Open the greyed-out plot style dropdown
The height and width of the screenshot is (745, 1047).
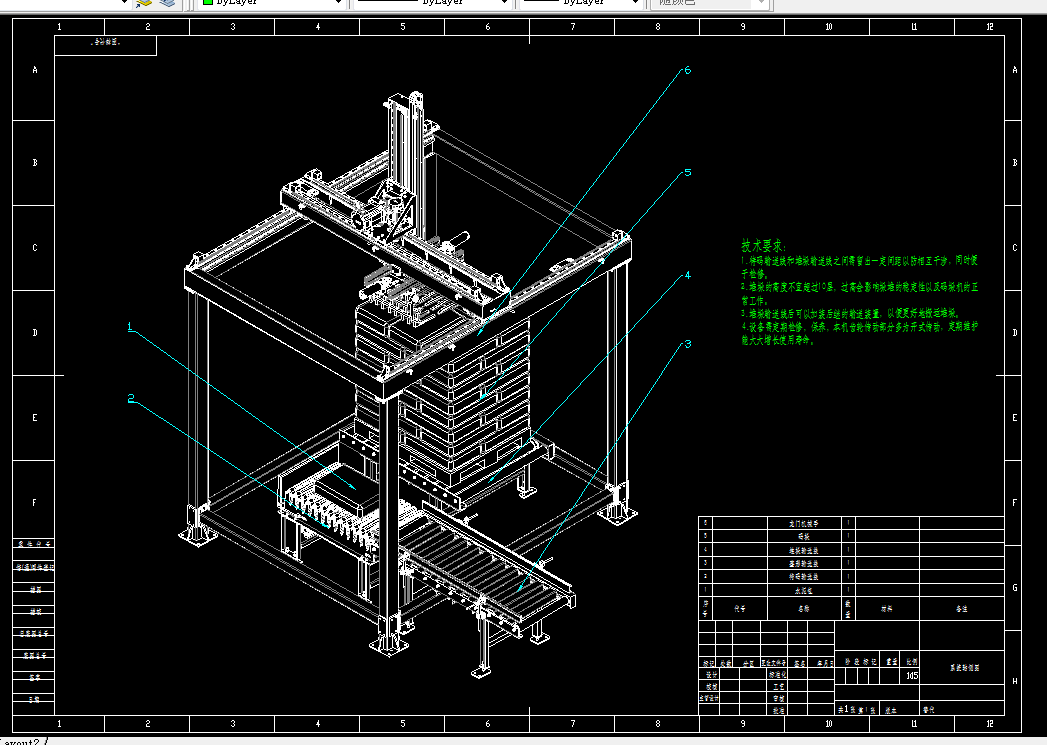click(x=710, y=3)
